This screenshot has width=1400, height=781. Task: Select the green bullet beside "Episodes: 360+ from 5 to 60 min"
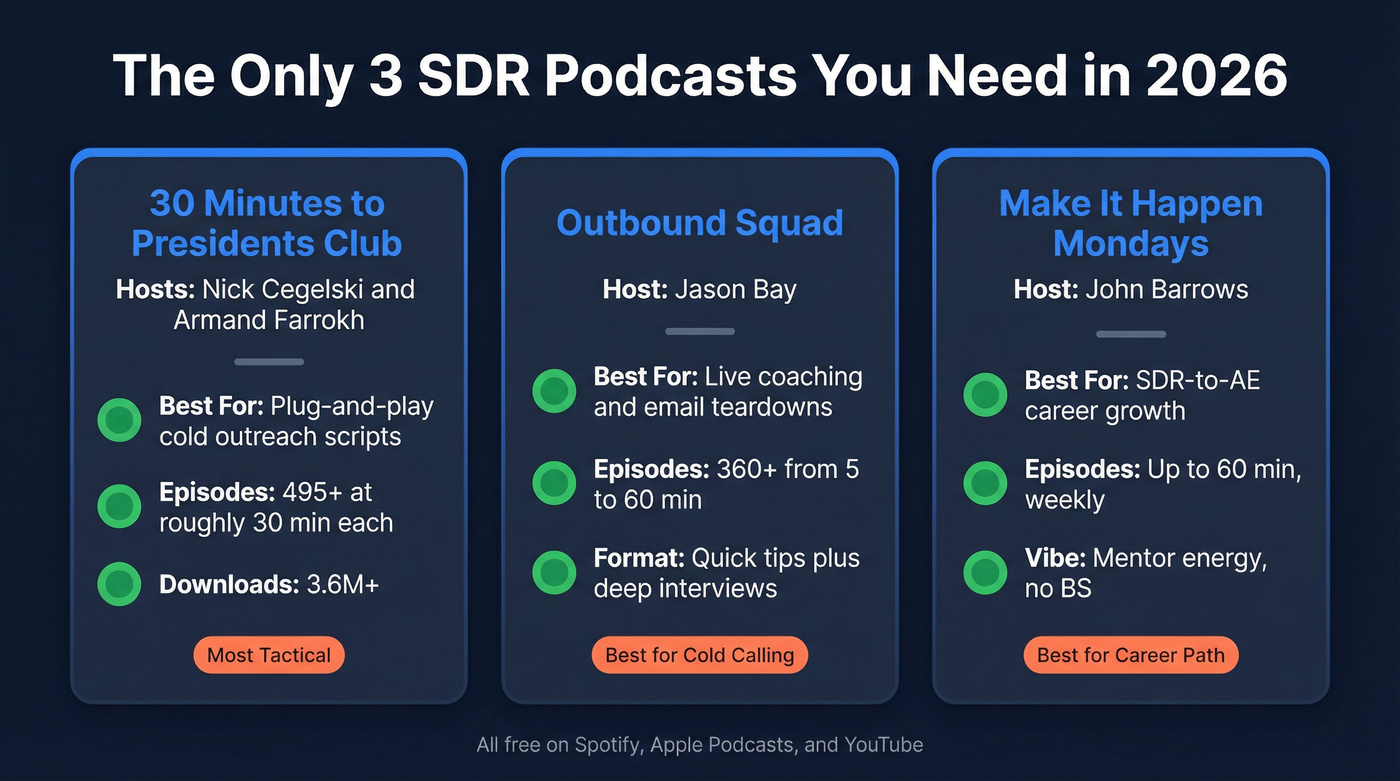point(553,483)
